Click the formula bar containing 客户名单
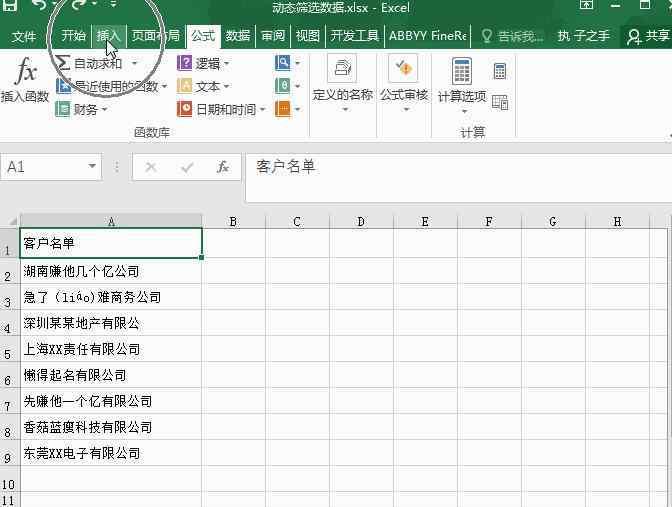The height and width of the screenshot is (507, 672). (459, 177)
